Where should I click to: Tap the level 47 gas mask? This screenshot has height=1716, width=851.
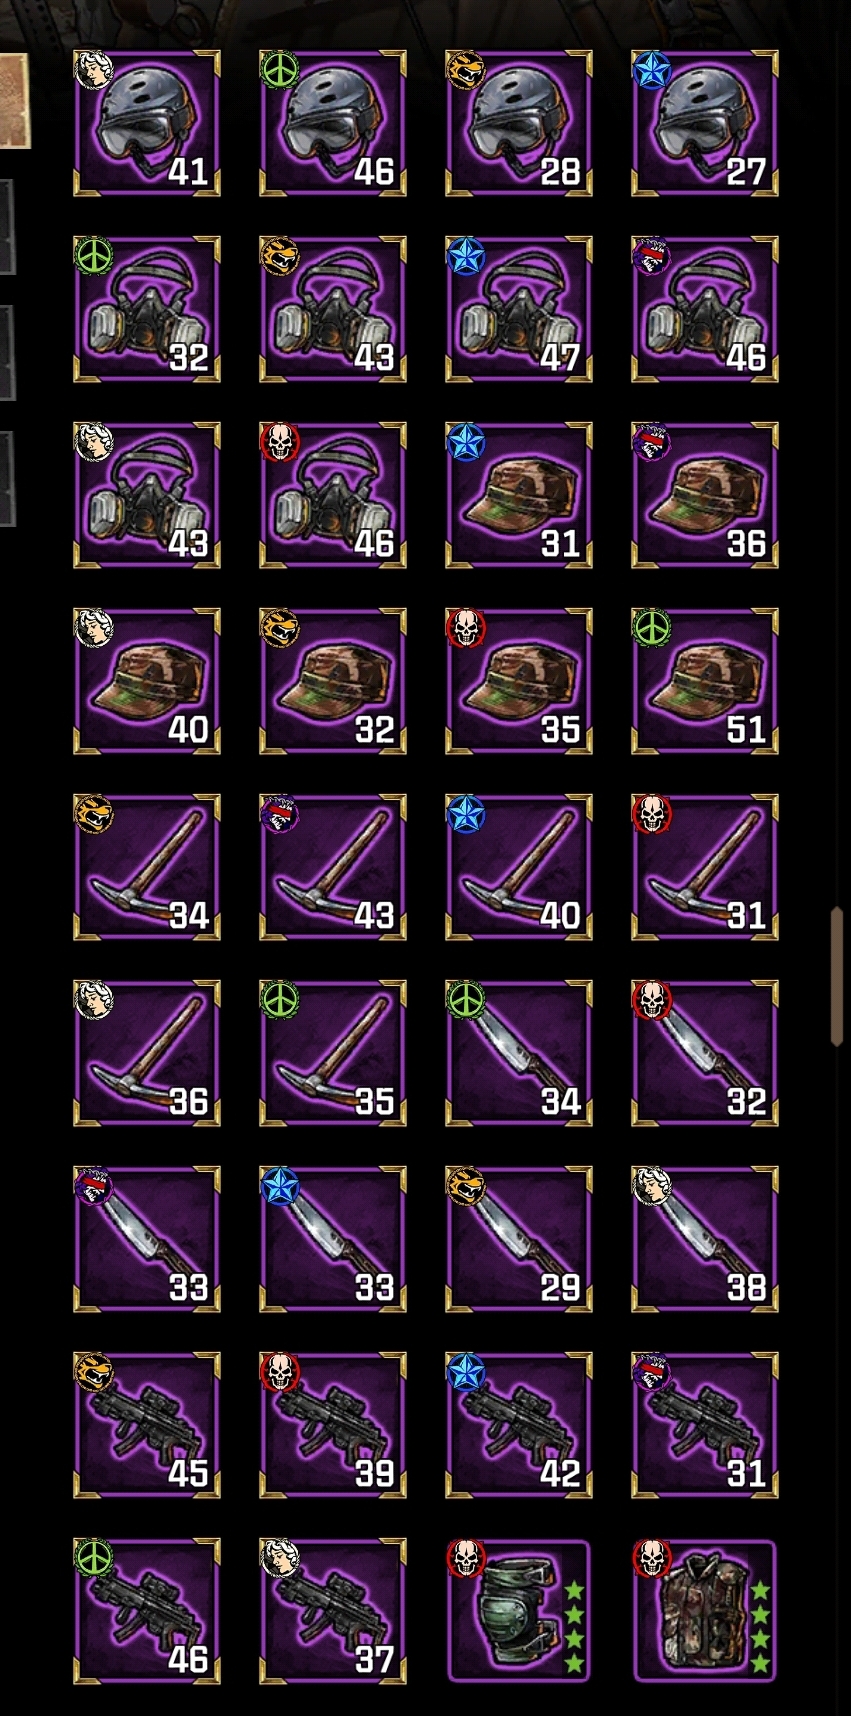click(519, 309)
